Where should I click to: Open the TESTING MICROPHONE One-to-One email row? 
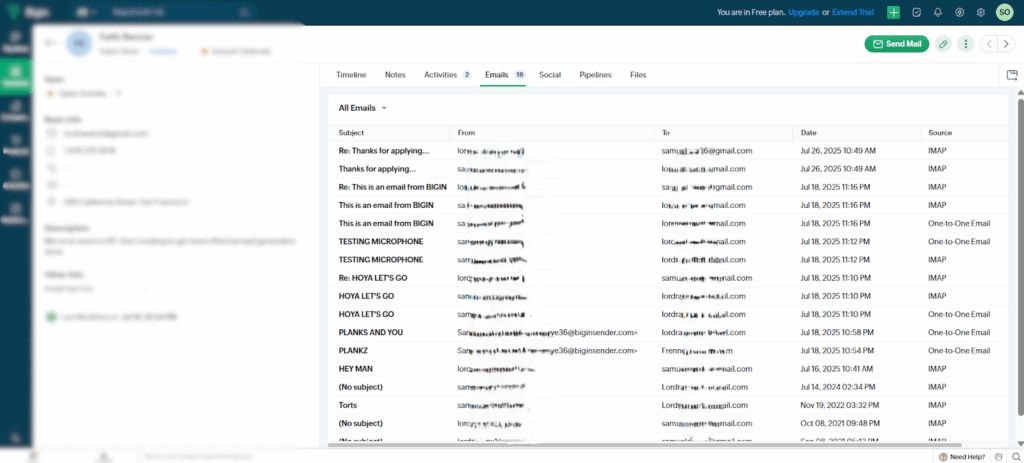381,241
